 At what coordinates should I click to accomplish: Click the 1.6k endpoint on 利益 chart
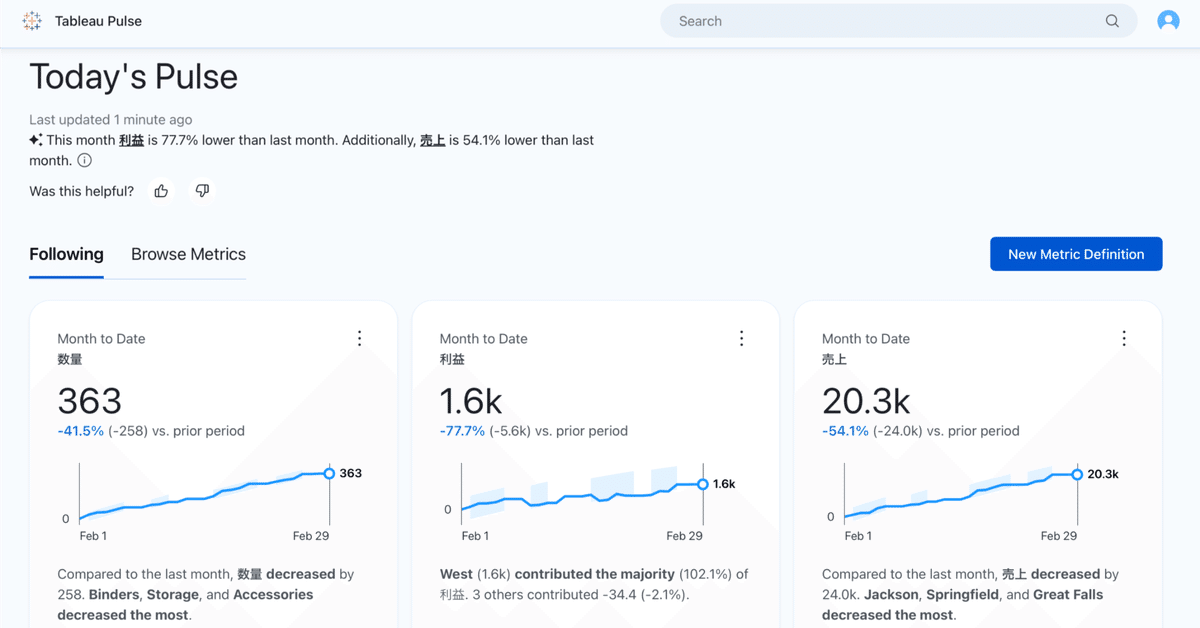(x=703, y=484)
